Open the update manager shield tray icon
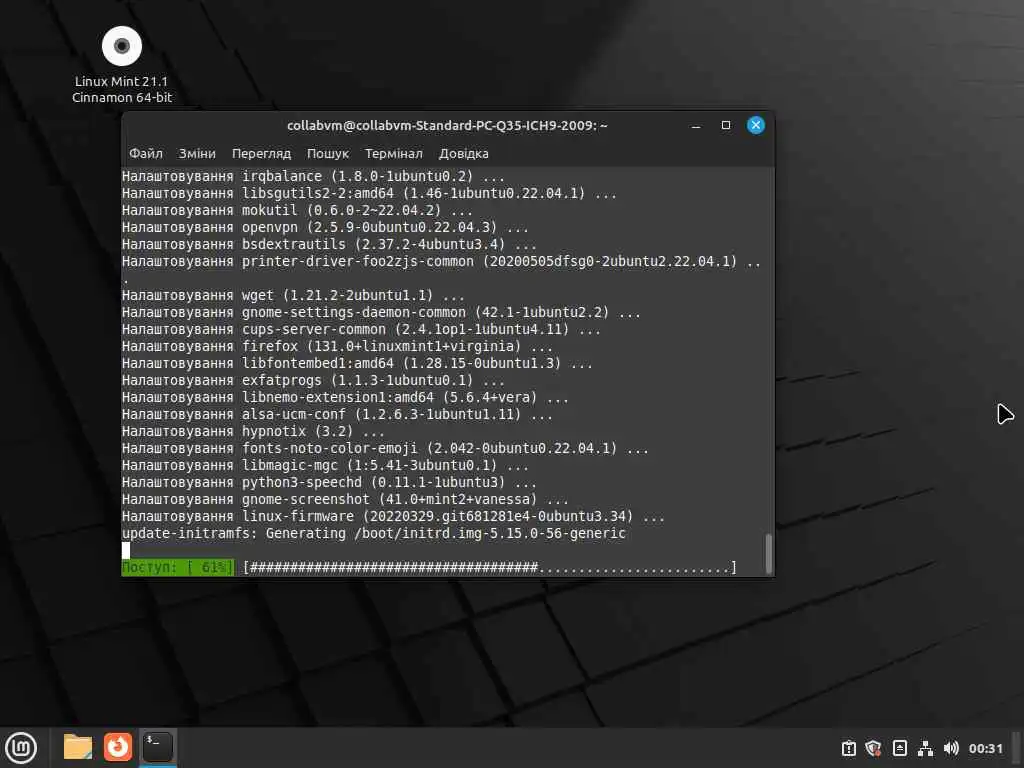This screenshot has width=1024, height=768. 873,748
